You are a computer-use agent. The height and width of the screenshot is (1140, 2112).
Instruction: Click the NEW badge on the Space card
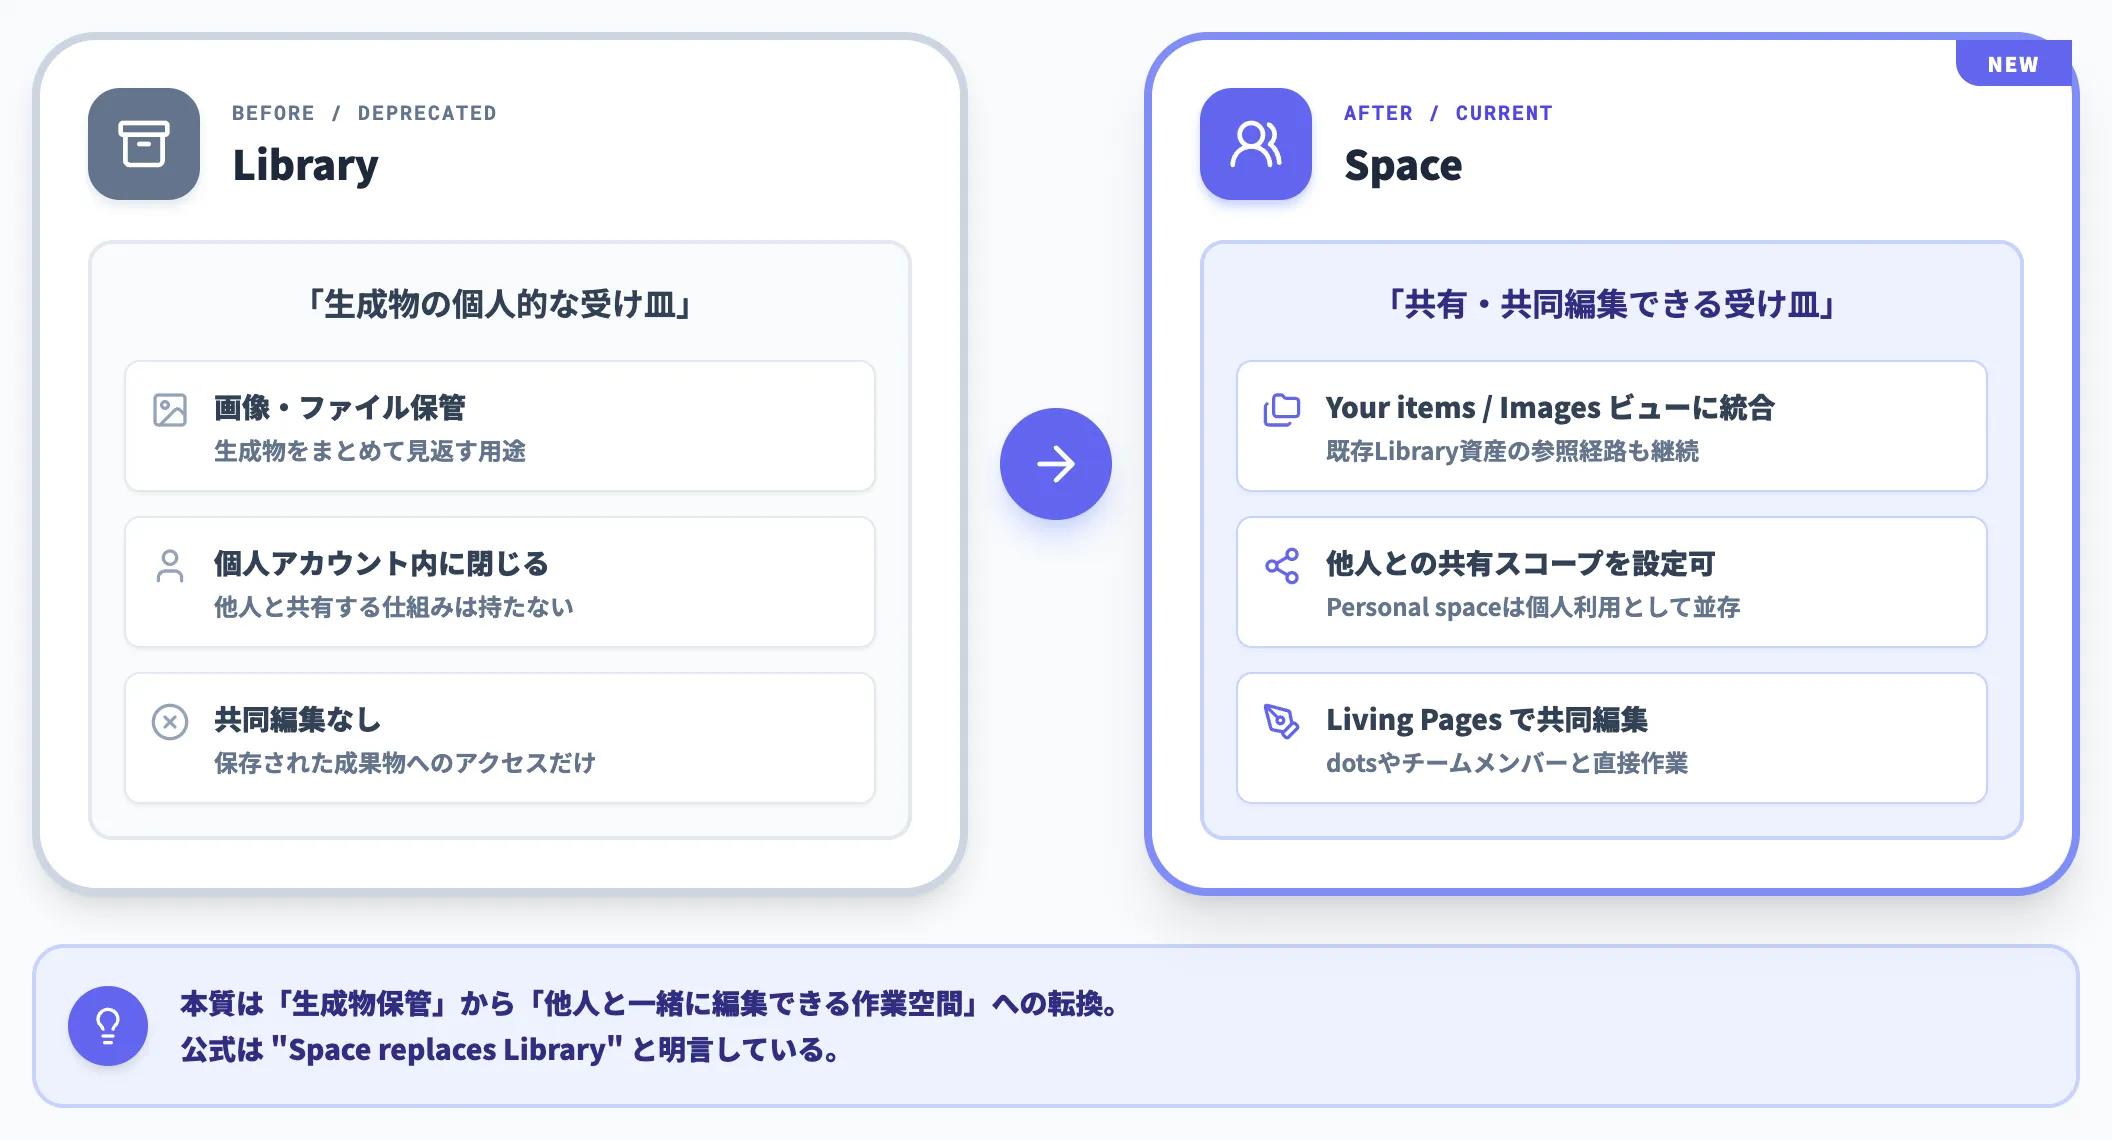(2013, 64)
